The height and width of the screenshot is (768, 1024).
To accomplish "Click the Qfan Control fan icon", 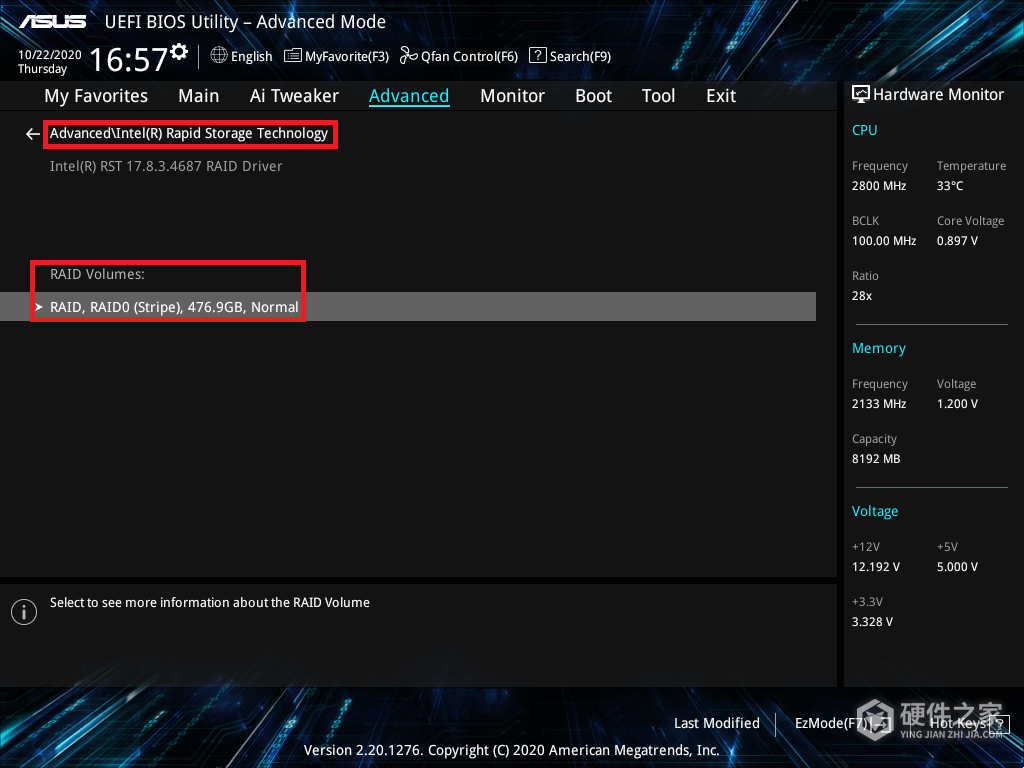I will tap(409, 56).
